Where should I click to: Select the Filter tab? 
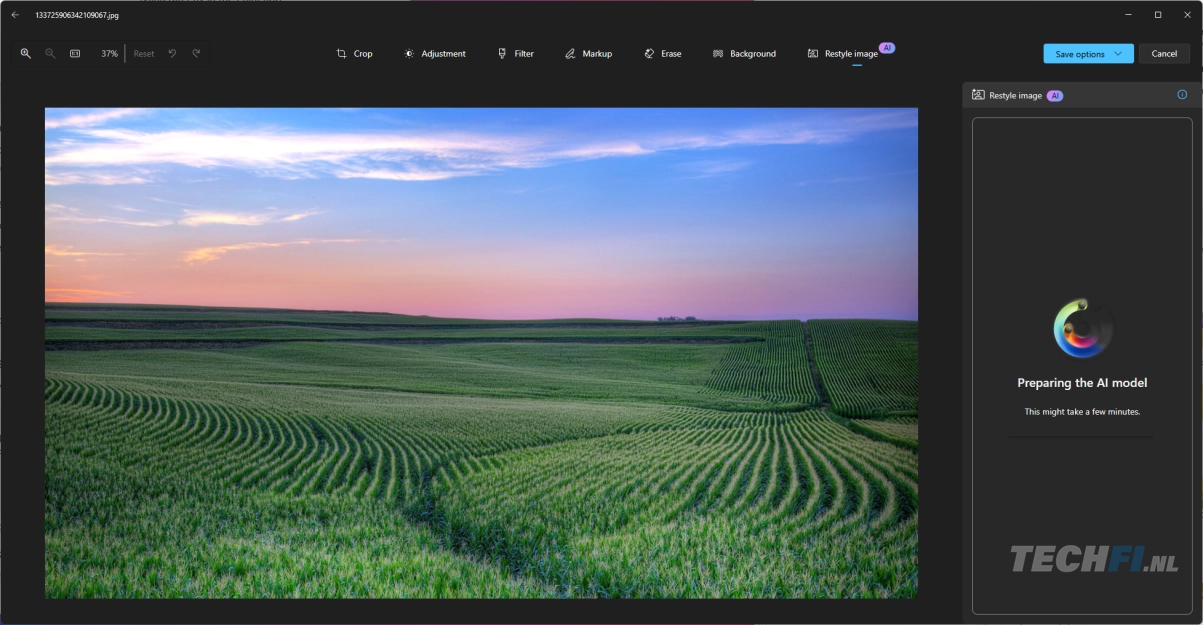coord(516,54)
